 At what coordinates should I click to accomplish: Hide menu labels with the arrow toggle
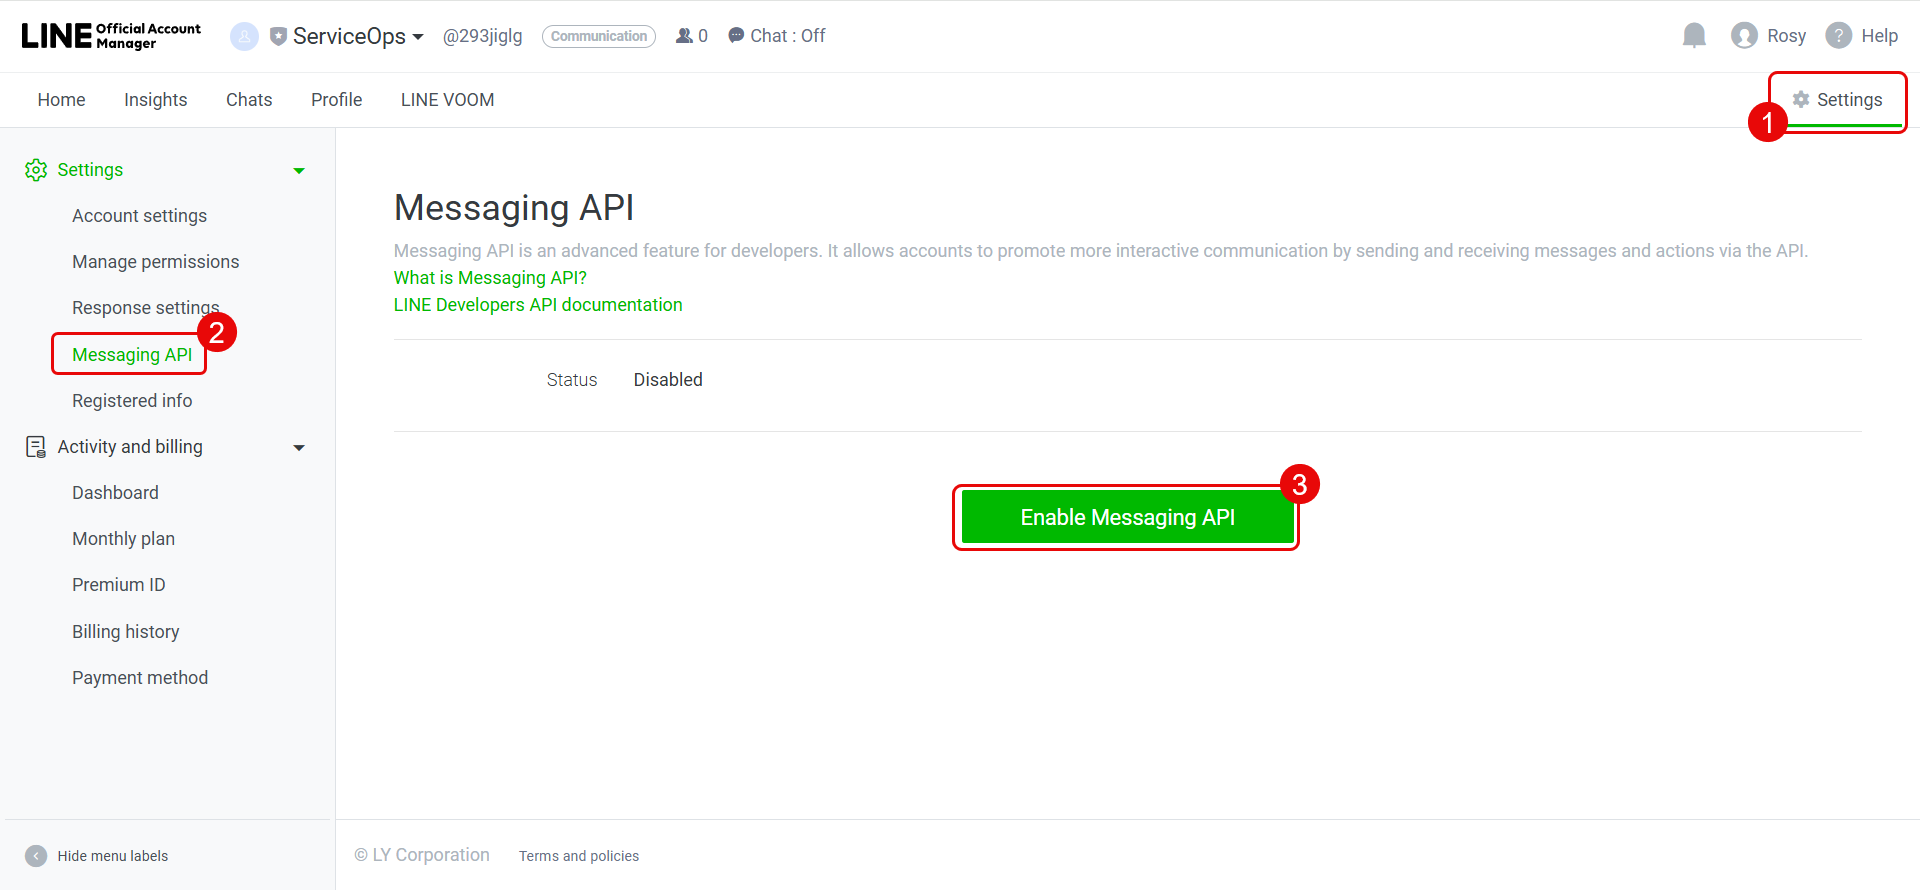point(36,856)
